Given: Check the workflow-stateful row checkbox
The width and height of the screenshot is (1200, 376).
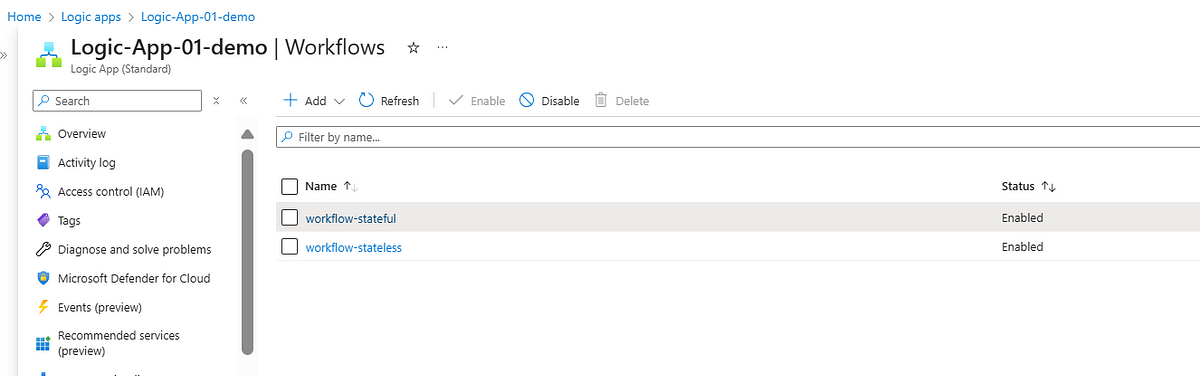Looking at the screenshot, I should (x=290, y=218).
